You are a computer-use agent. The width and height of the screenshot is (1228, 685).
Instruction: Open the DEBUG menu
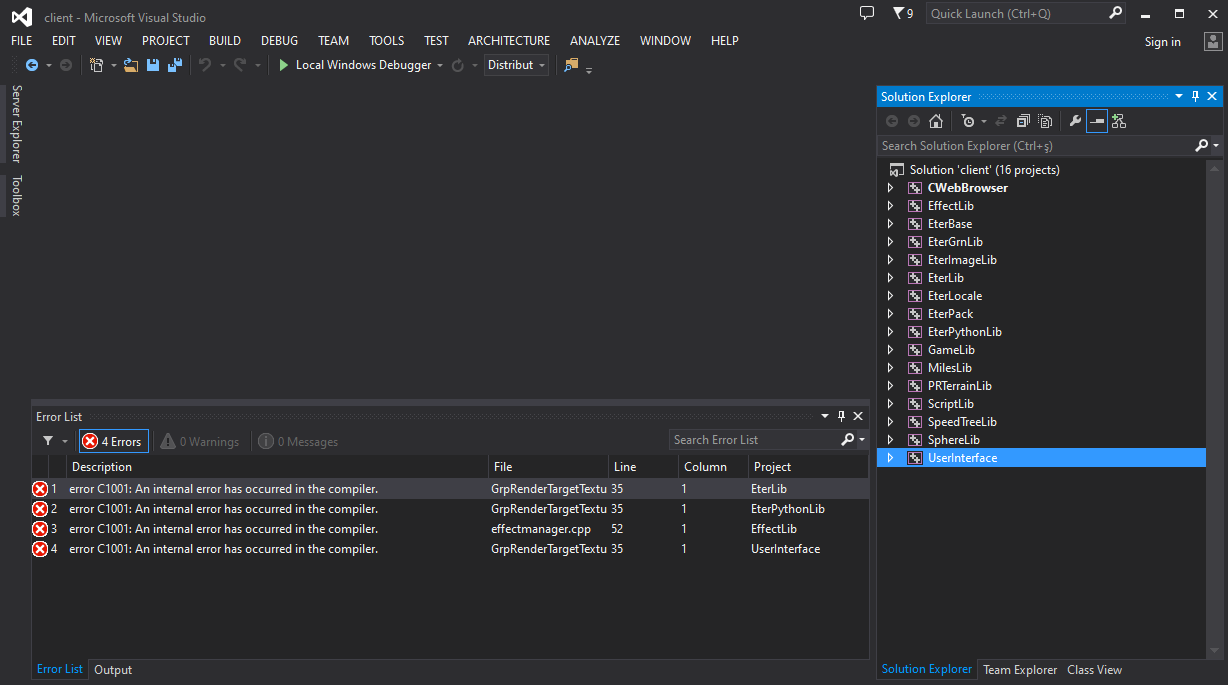(280, 41)
